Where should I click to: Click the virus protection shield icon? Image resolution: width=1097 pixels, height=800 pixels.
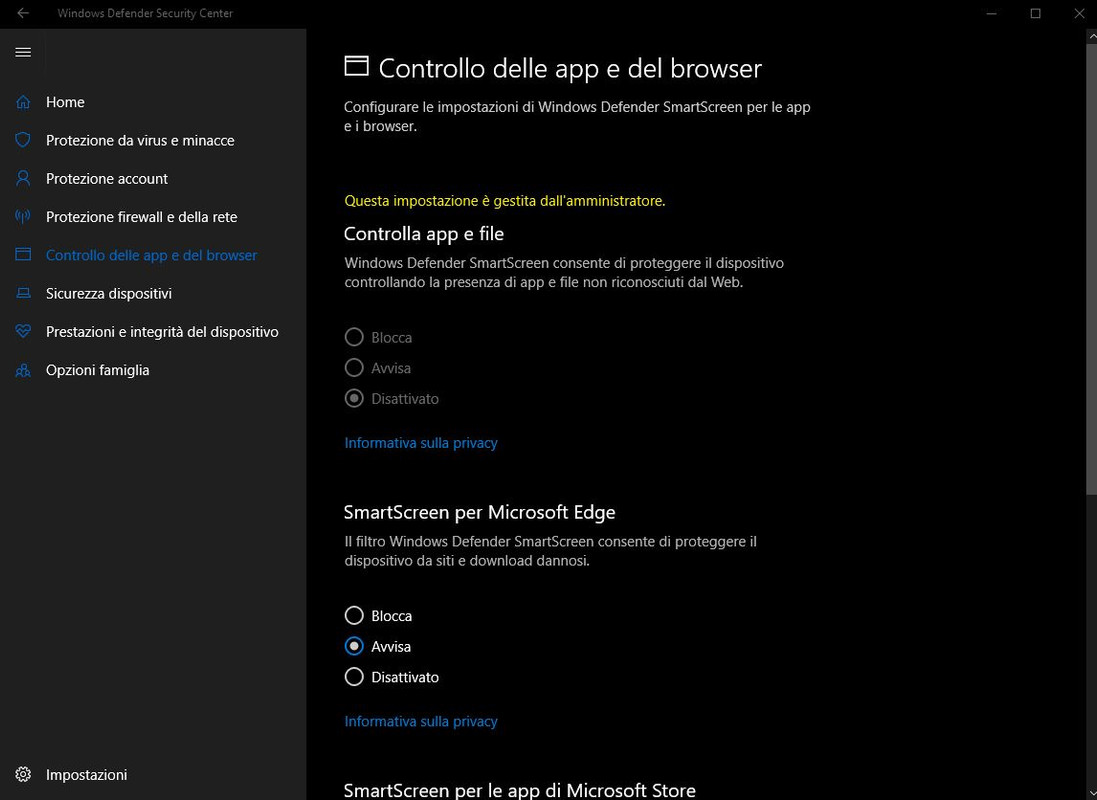[23, 140]
